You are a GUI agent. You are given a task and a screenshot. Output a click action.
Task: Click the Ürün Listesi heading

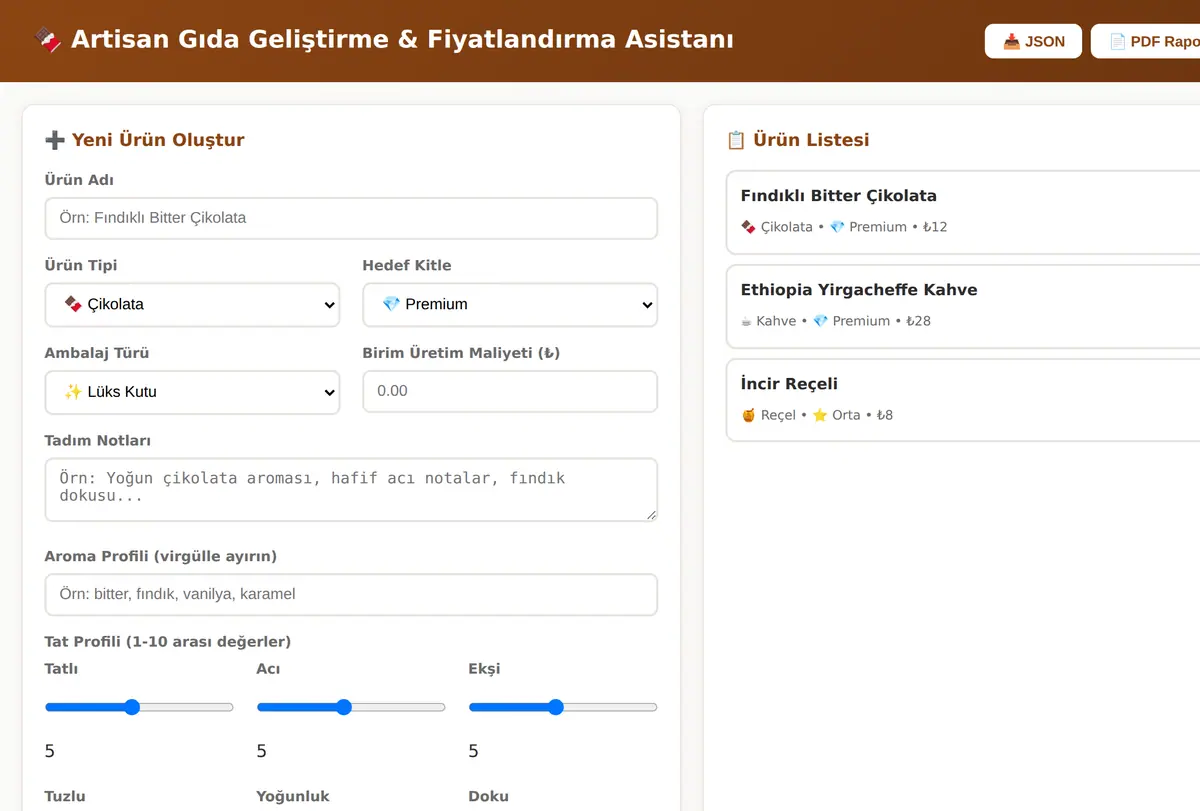798,140
